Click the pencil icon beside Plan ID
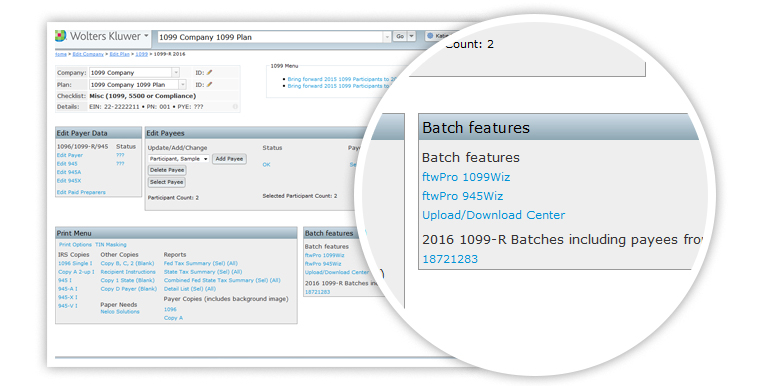The height and width of the screenshot is (386, 768). (x=210, y=84)
